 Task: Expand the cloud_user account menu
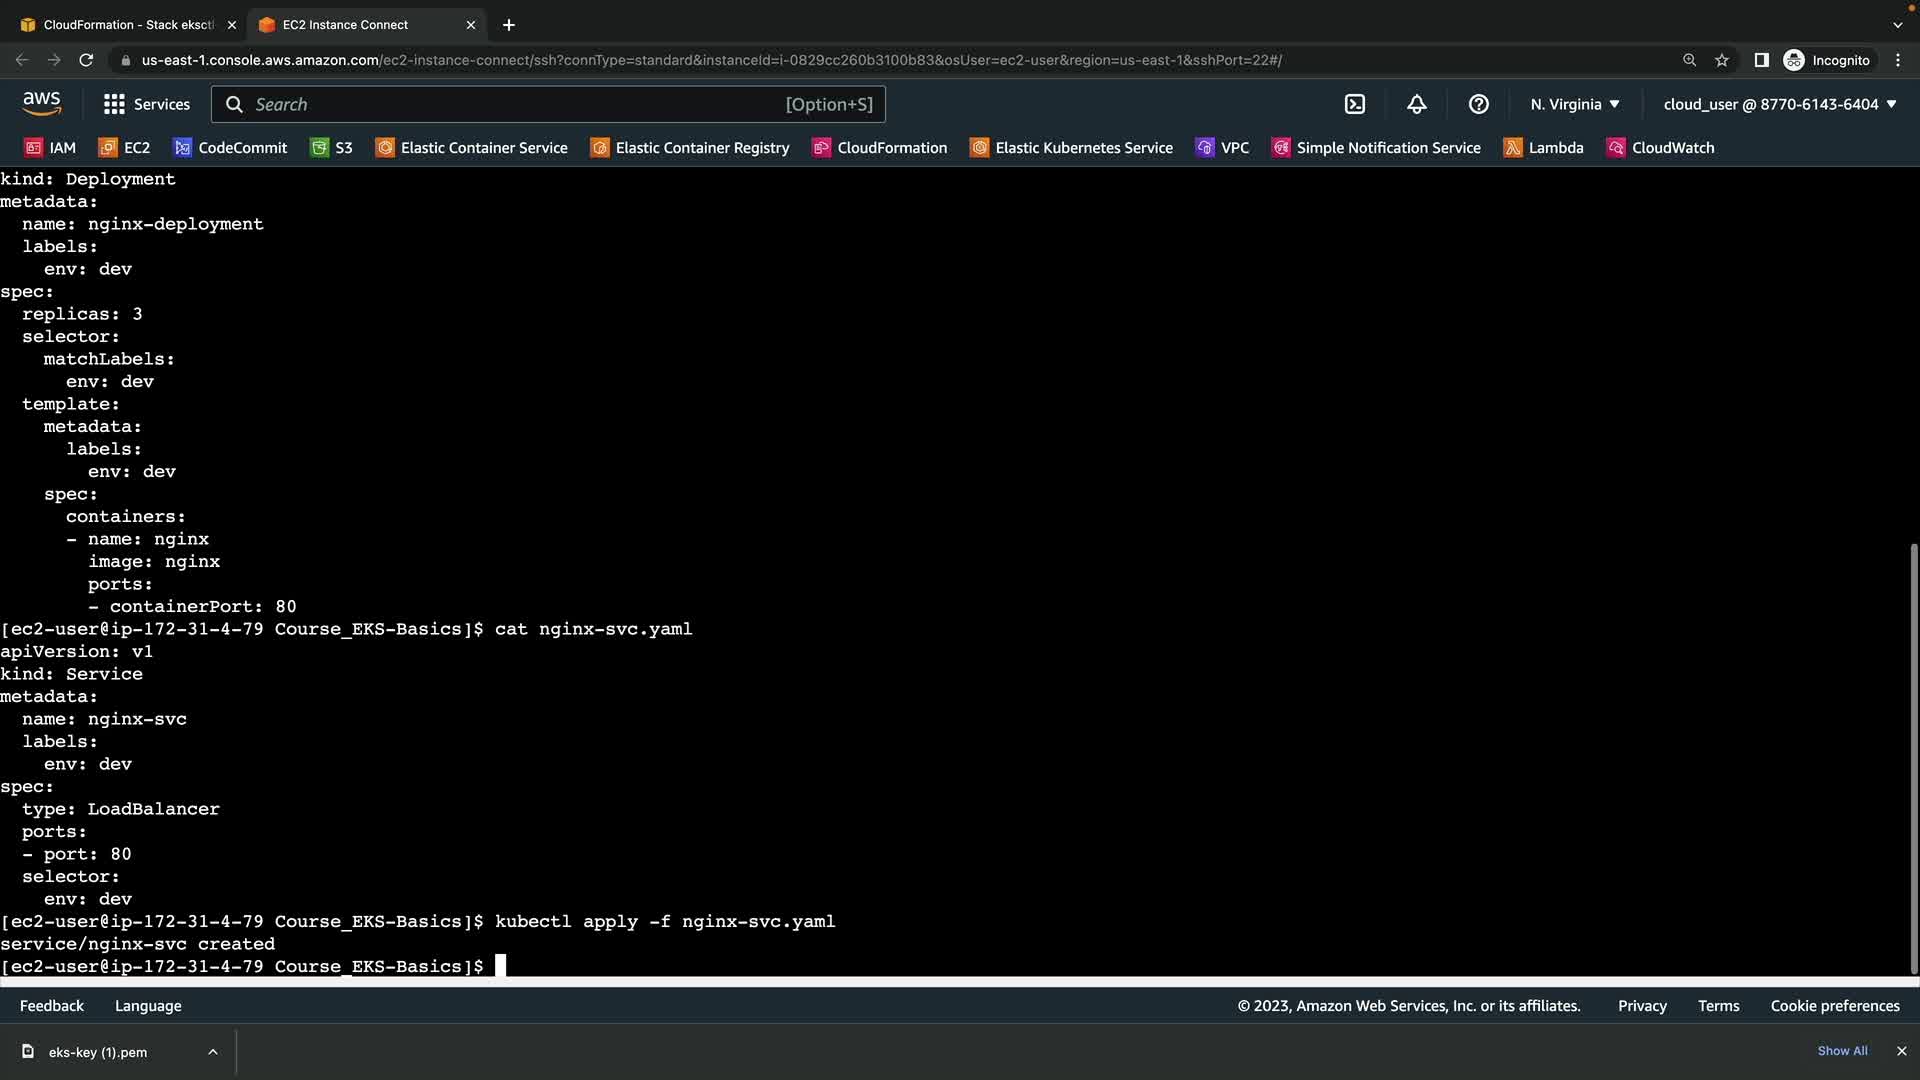point(1780,104)
